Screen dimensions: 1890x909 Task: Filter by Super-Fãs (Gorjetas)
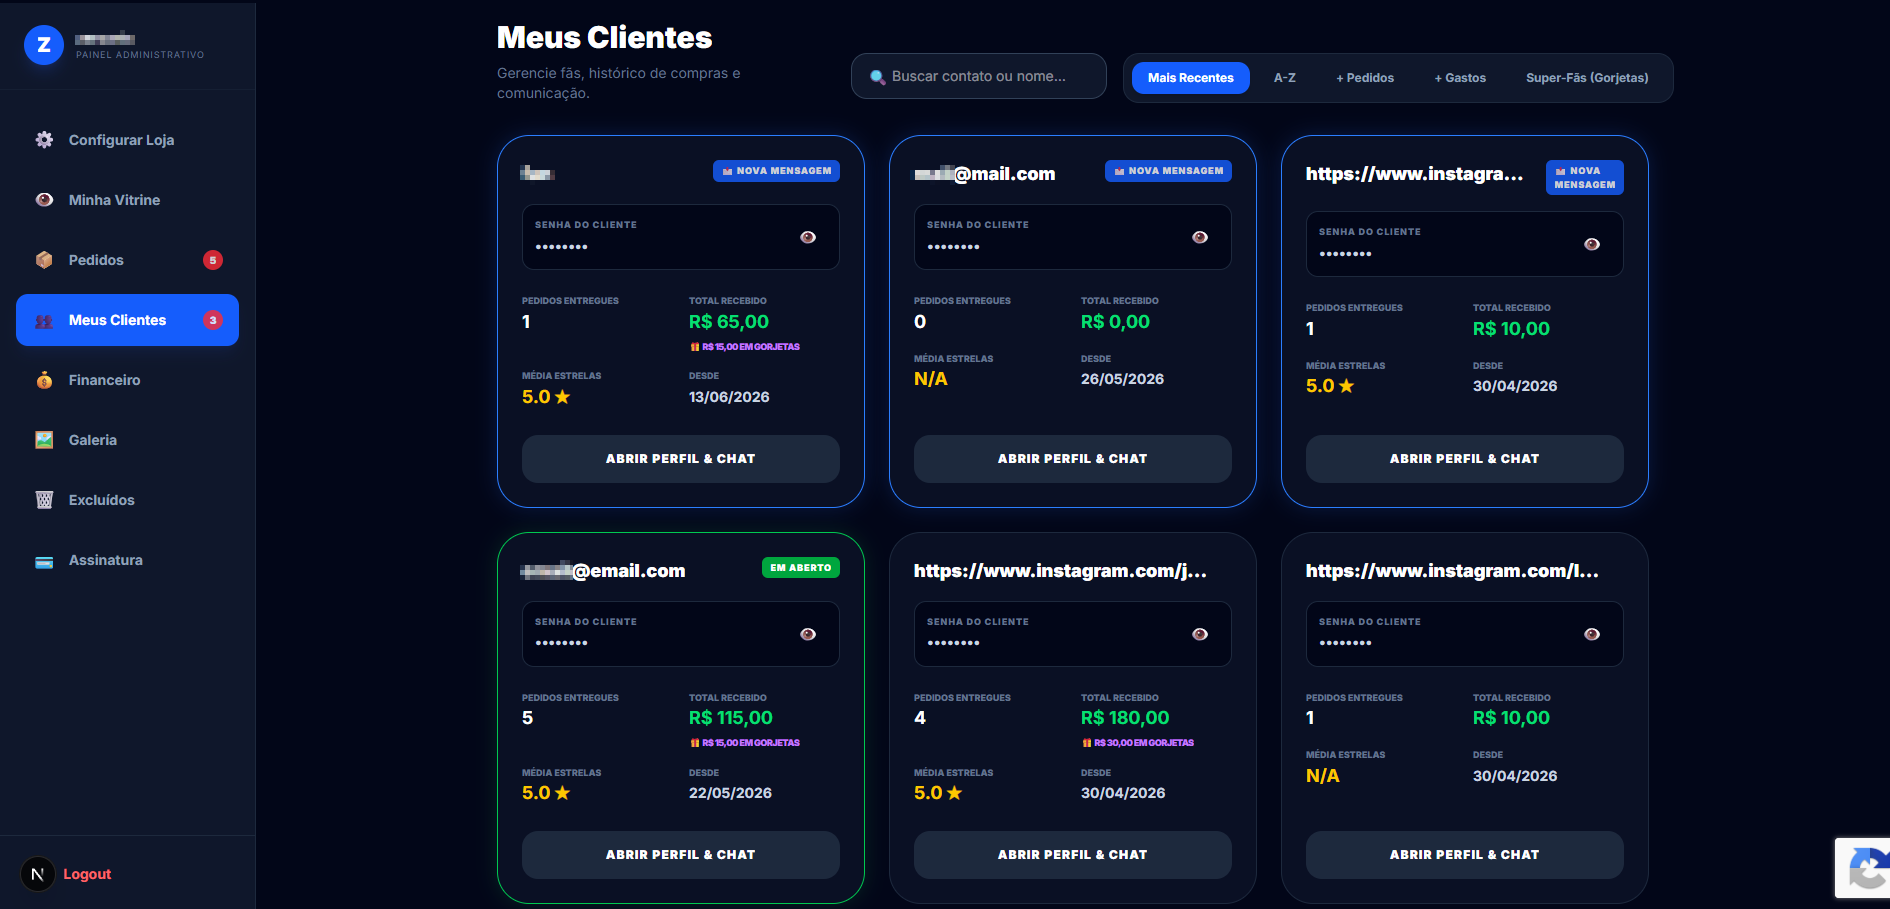[x=1587, y=78]
